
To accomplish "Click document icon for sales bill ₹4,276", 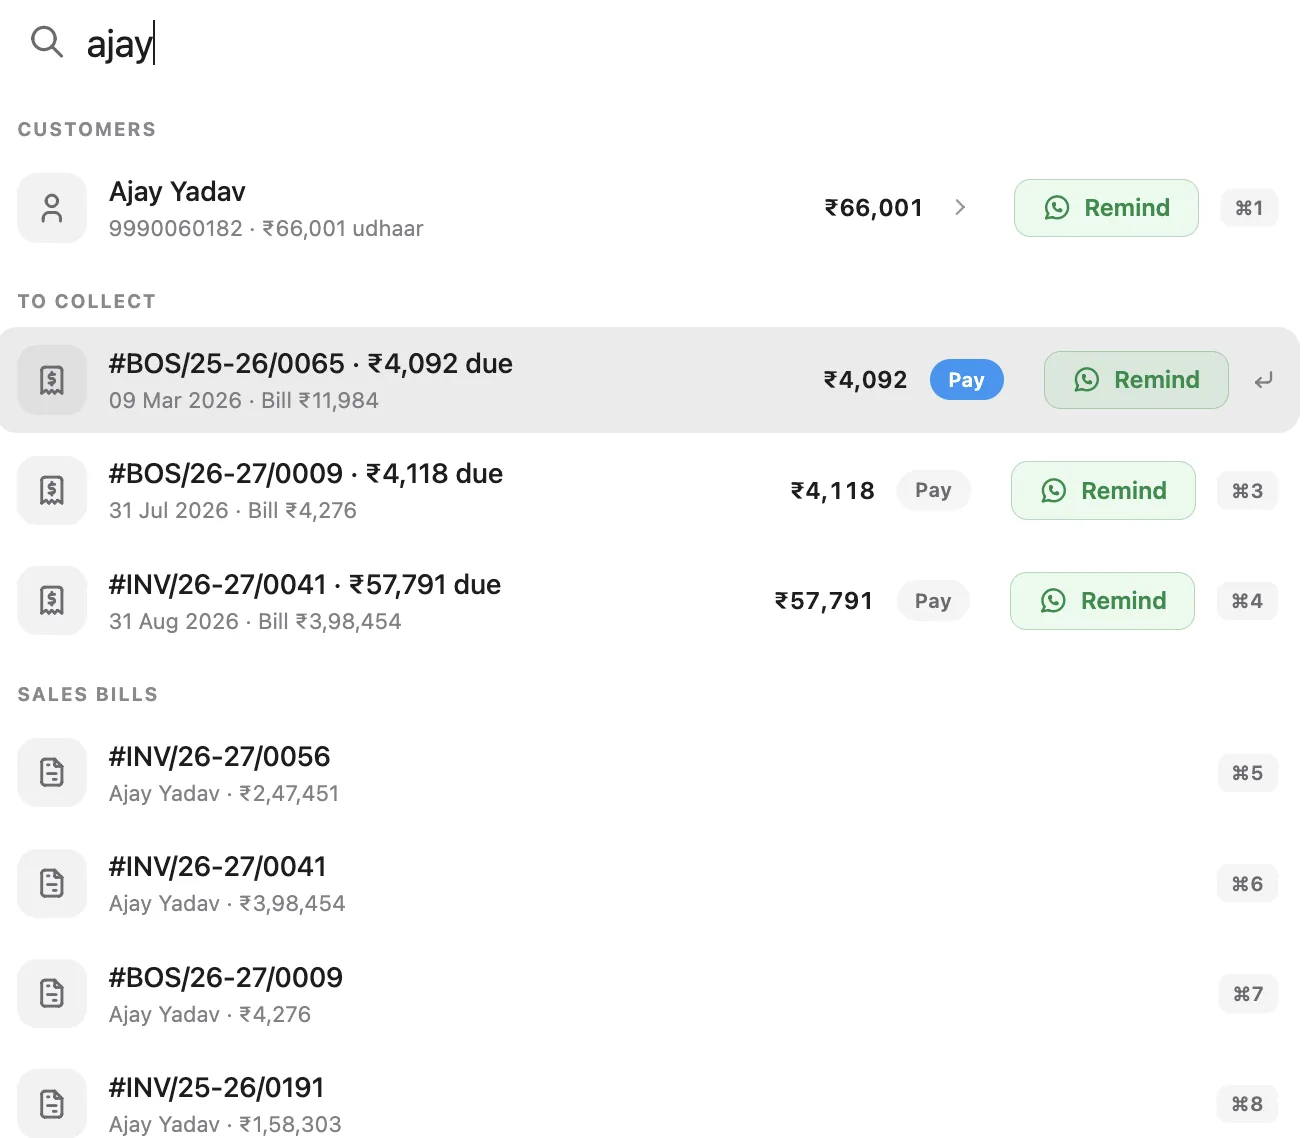I will [52, 994].
